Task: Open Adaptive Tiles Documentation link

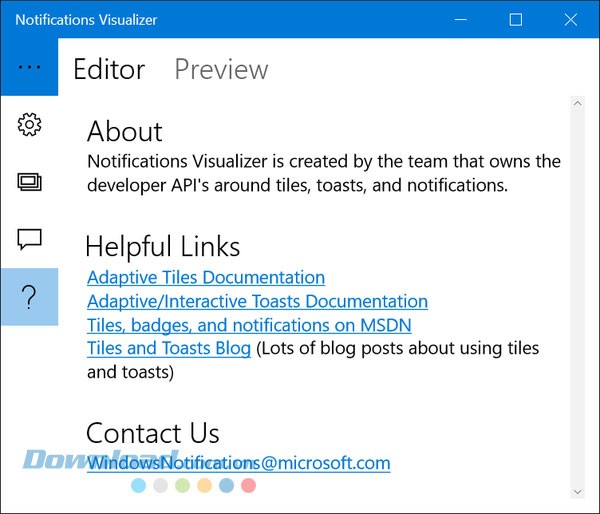Action: click(206, 278)
